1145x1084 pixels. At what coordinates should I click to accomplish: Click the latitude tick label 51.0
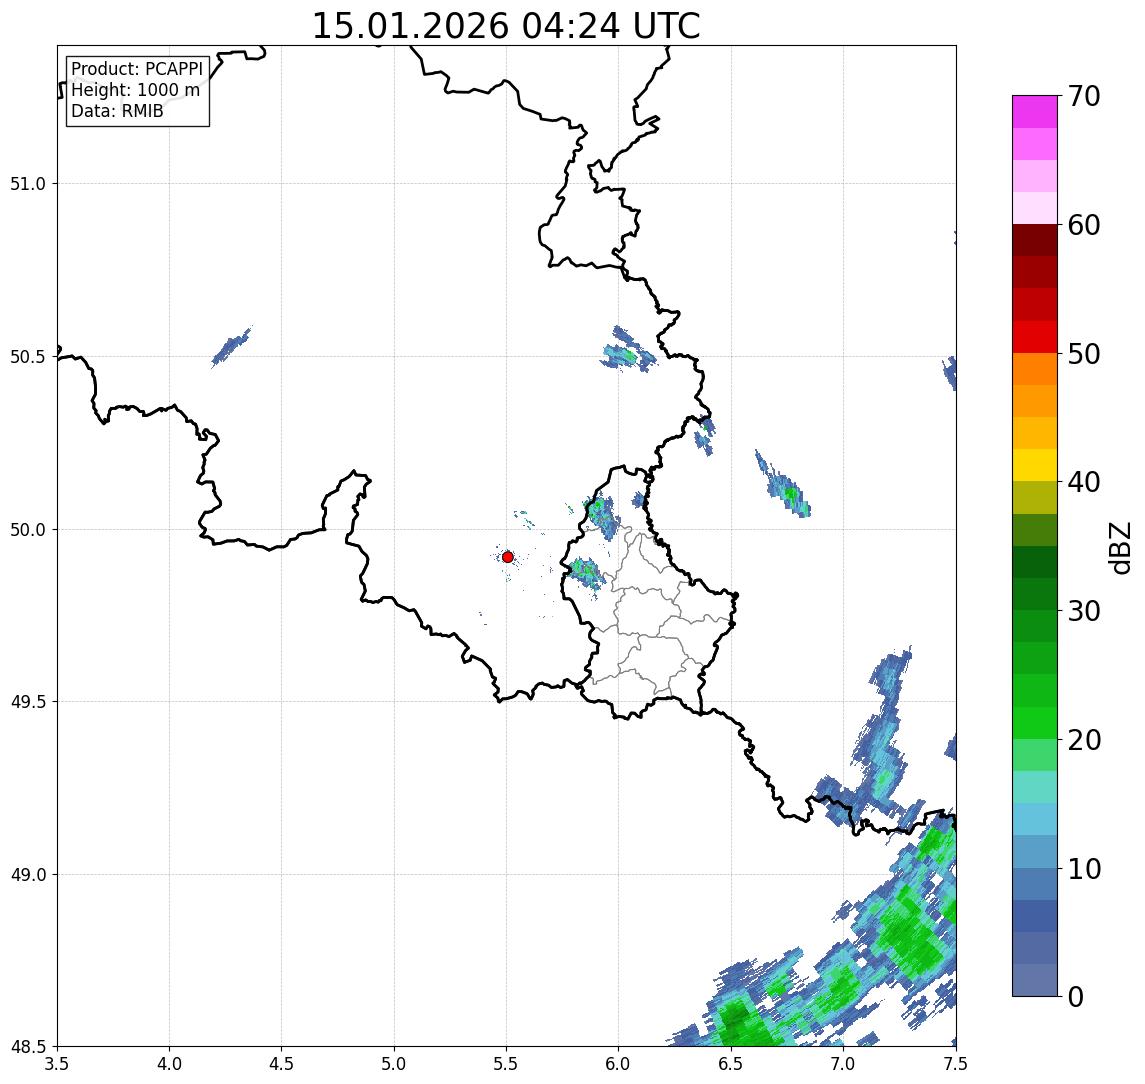tap(28, 184)
